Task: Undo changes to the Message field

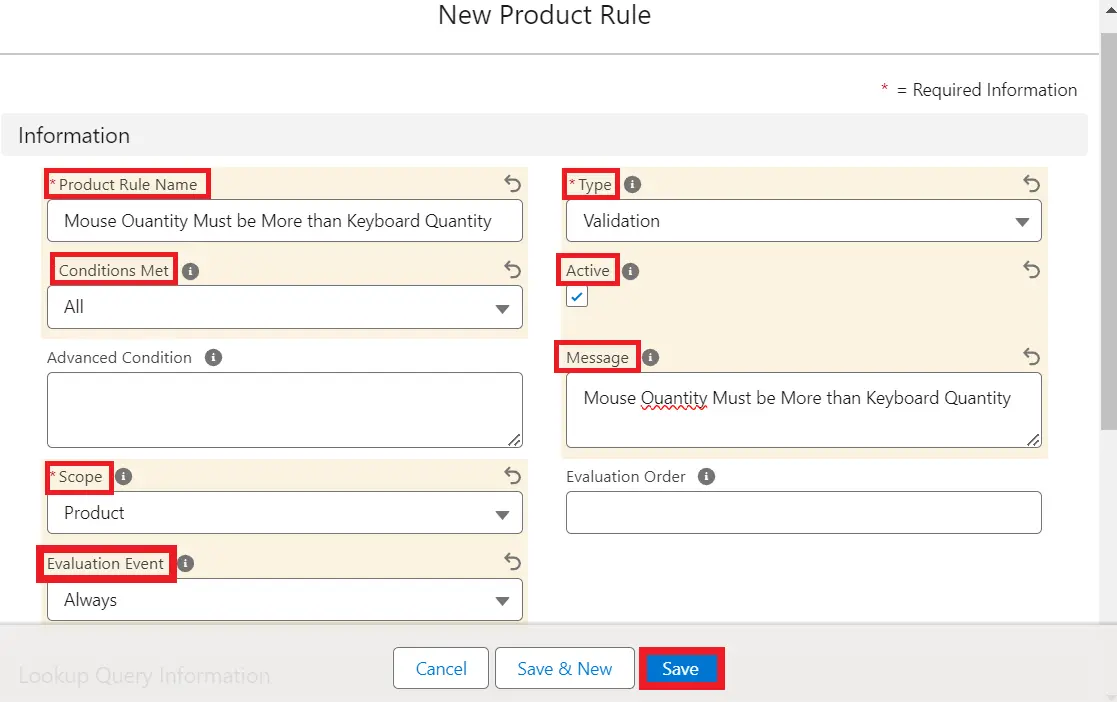Action: coord(1031,357)
